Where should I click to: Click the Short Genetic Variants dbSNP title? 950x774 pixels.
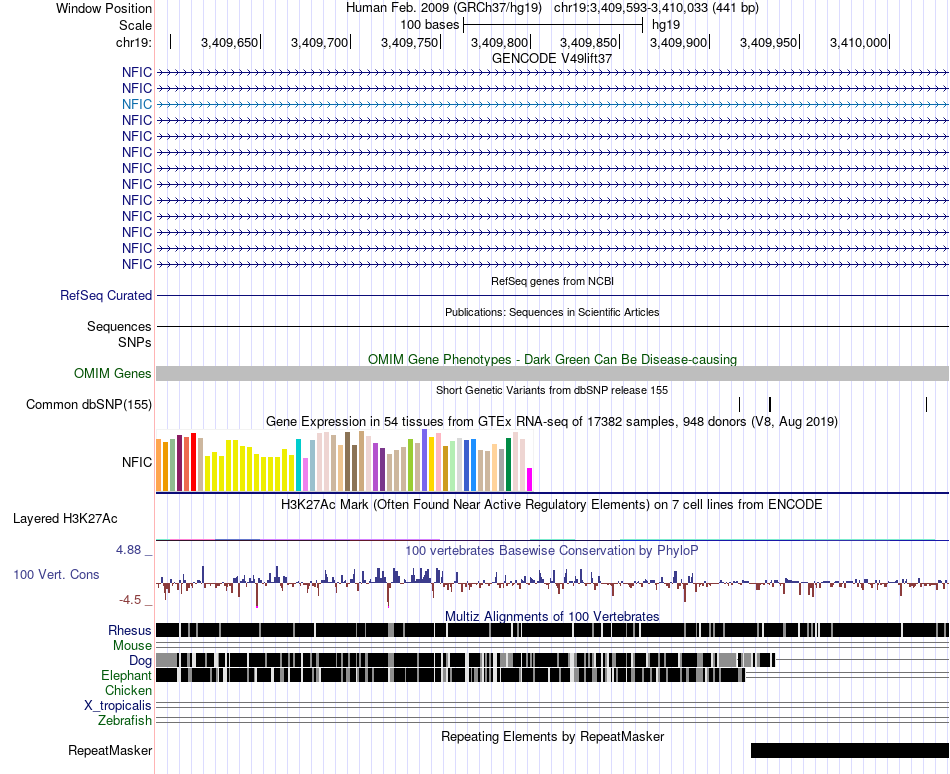tap(552, 390)
